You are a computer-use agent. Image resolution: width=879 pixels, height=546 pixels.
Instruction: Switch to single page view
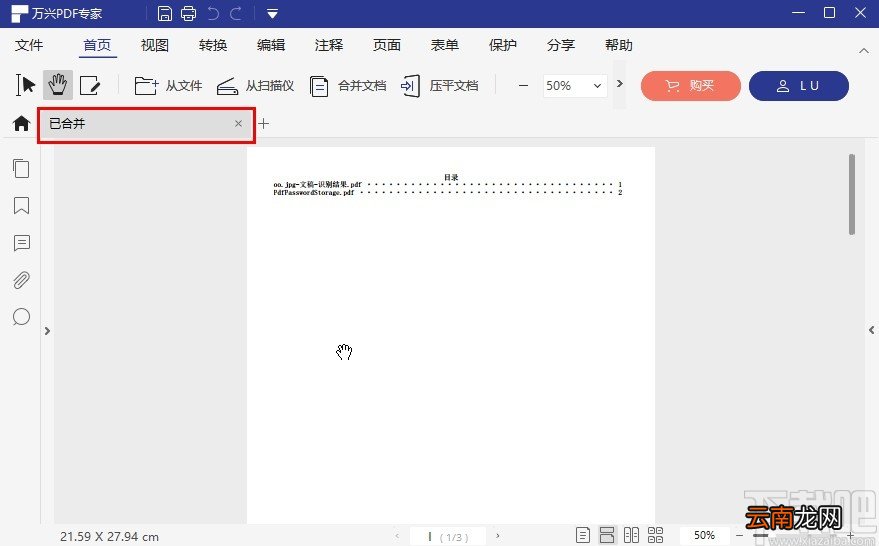coord(583,536)
